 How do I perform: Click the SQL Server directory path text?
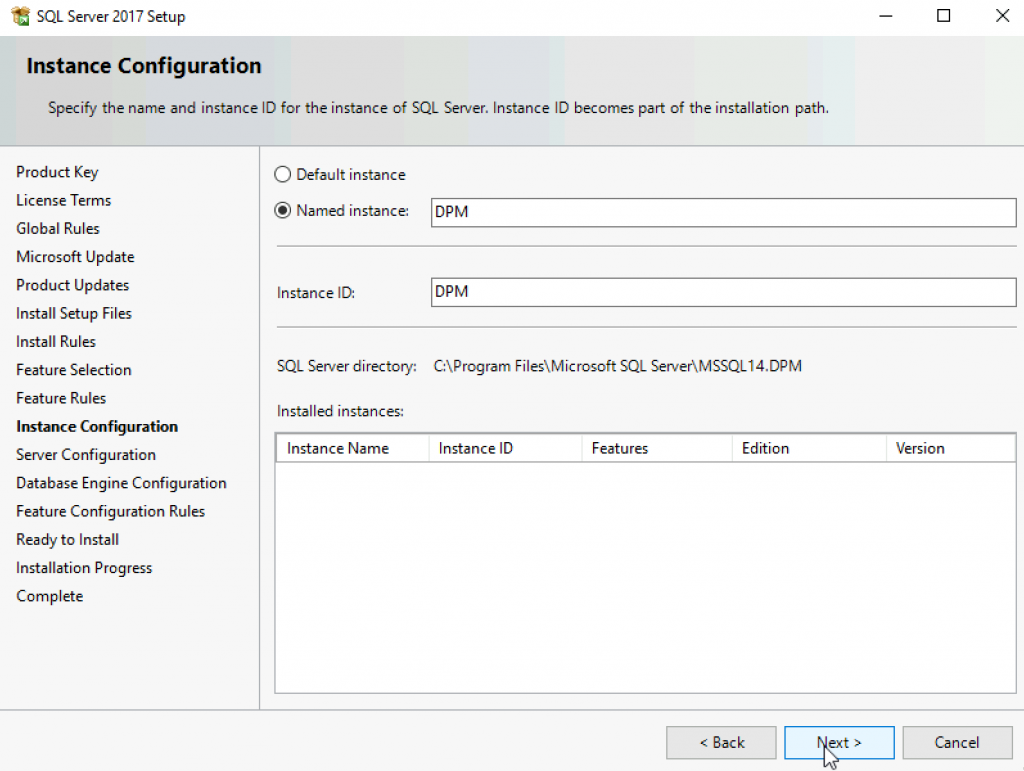(x=617, y=366)
